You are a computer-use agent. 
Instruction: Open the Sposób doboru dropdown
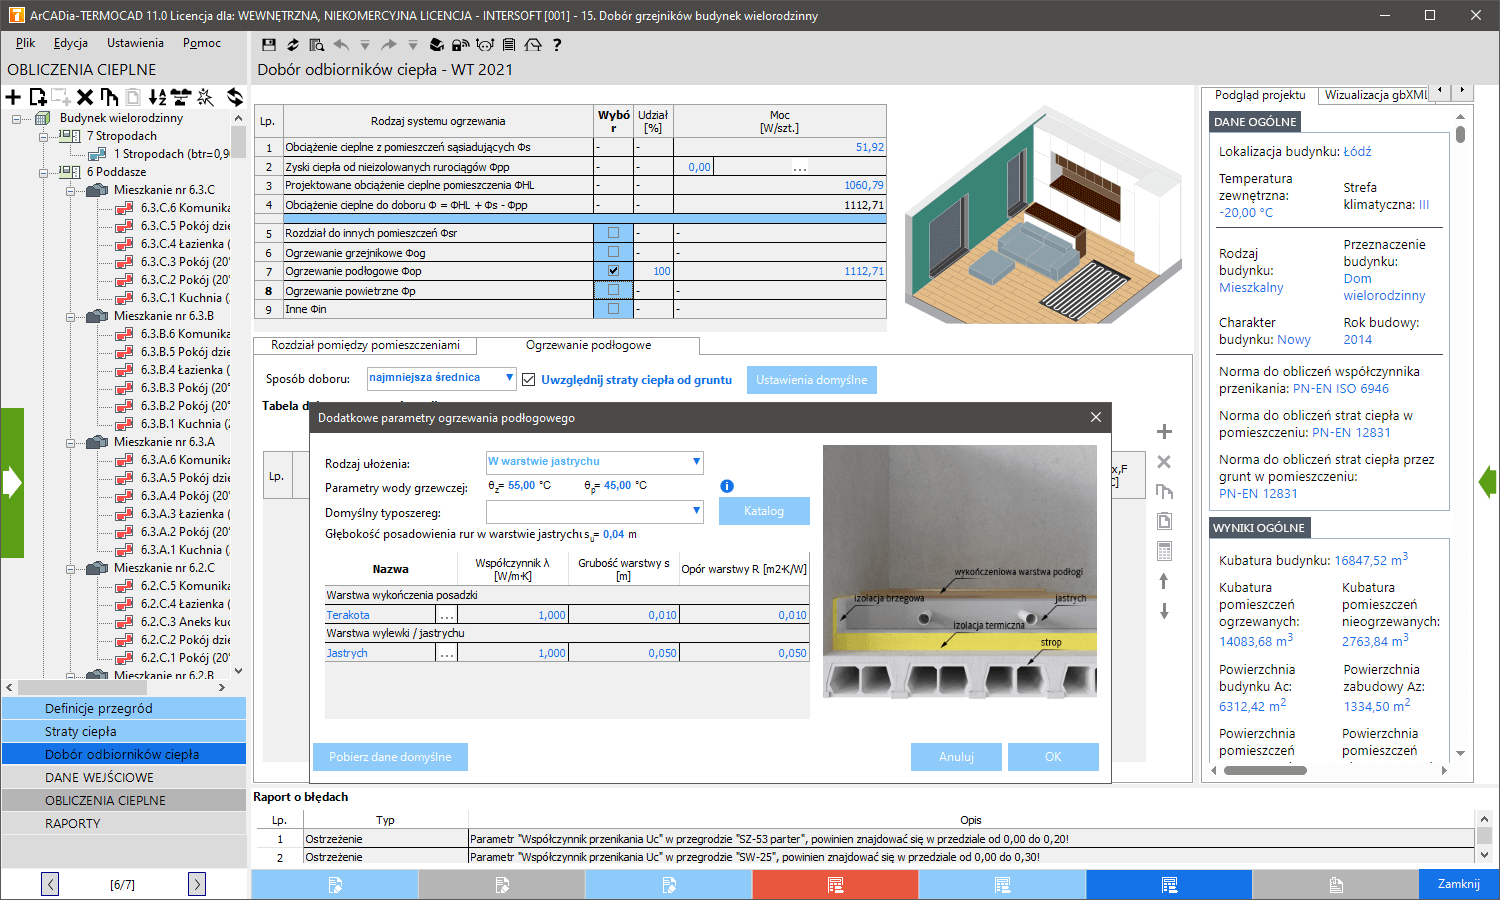[509, 378]
